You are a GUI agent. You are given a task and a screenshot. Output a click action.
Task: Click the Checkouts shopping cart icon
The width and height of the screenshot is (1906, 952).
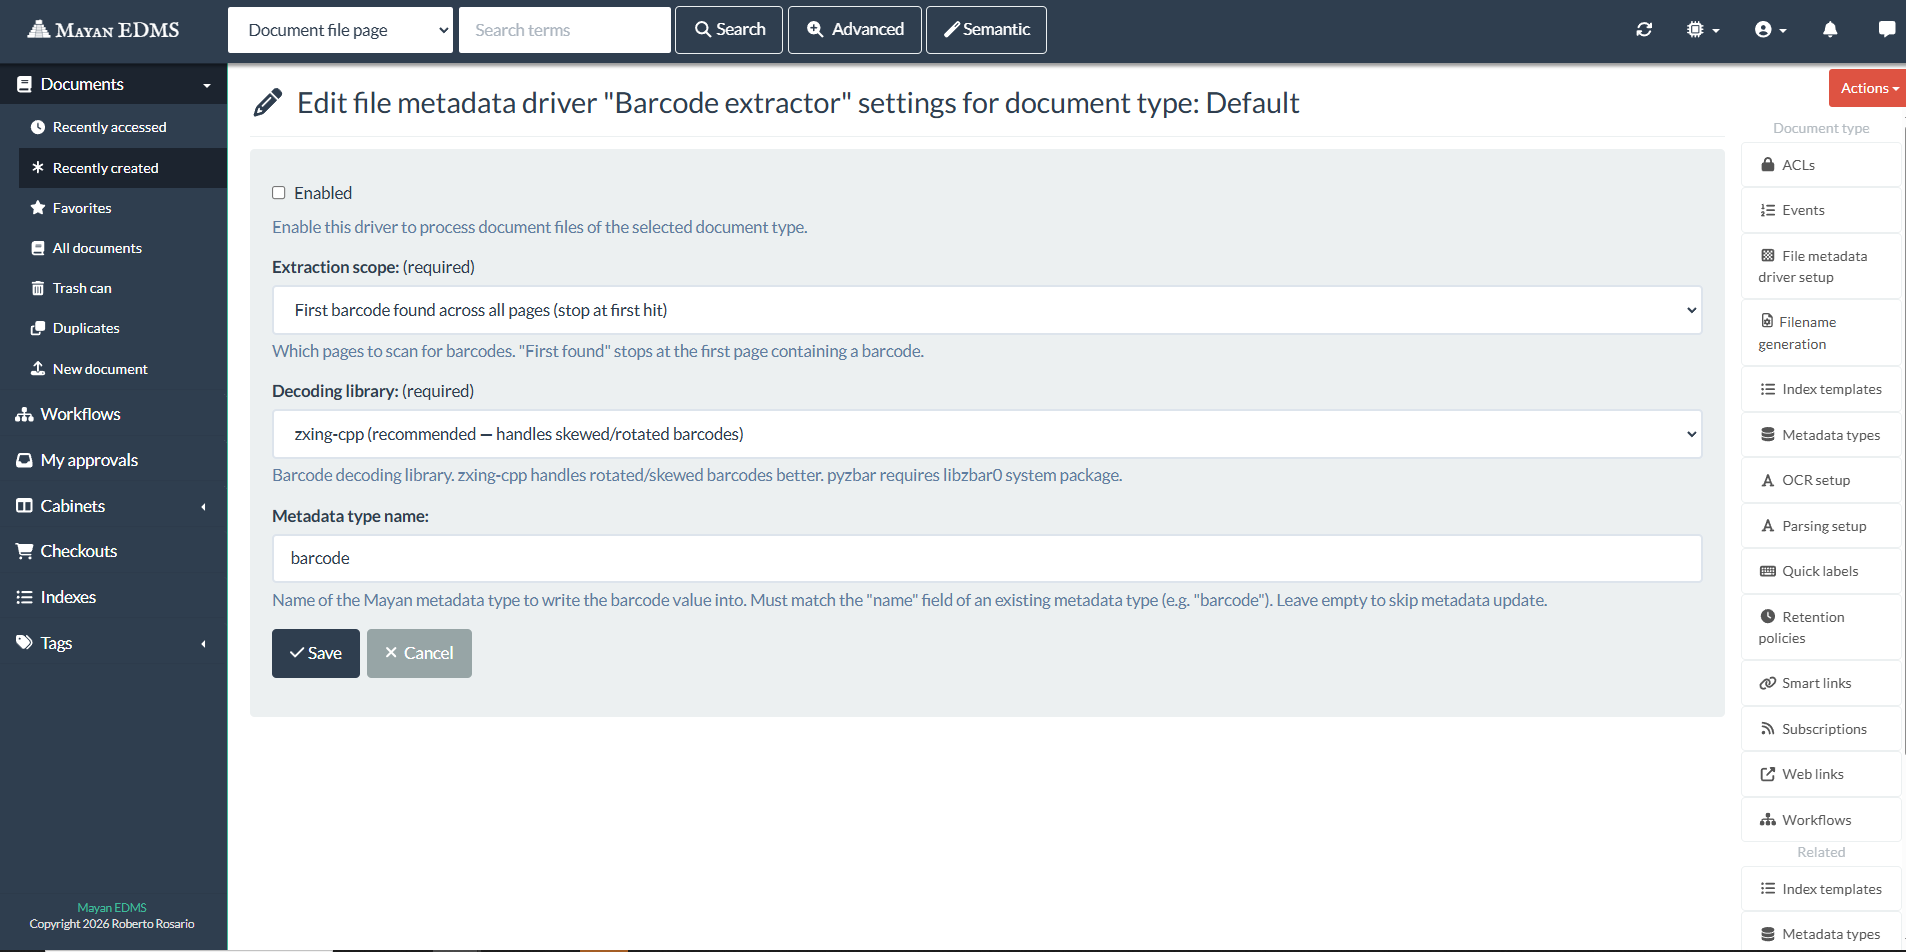click(x=24, y=551)
